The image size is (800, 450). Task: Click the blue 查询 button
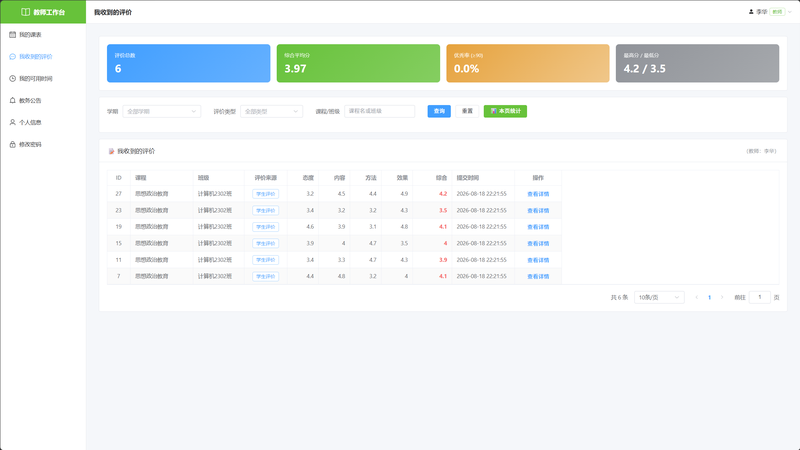pos(439,111)
